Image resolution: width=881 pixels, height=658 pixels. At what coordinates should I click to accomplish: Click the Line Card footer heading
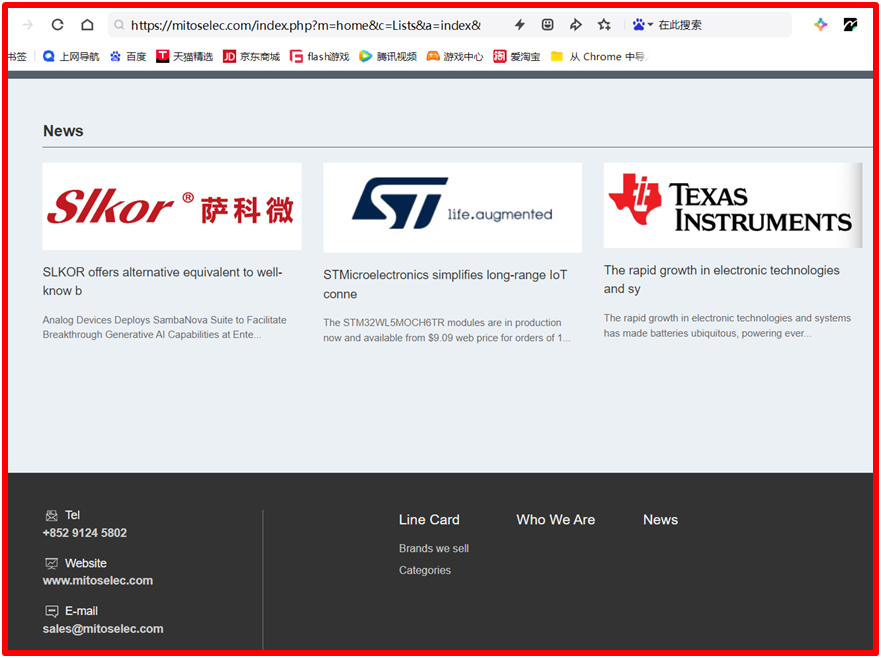[x=429, y=520]
